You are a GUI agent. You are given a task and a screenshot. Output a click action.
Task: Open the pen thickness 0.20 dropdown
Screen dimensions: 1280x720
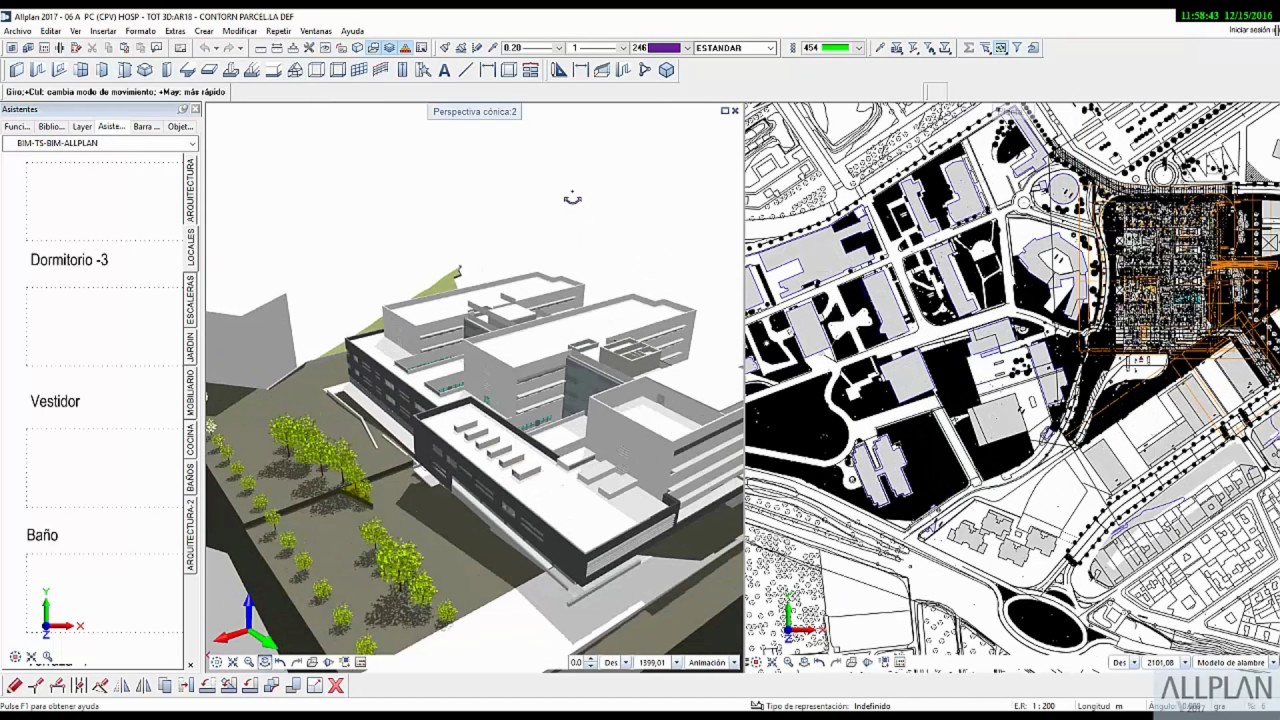coord(559,48)
